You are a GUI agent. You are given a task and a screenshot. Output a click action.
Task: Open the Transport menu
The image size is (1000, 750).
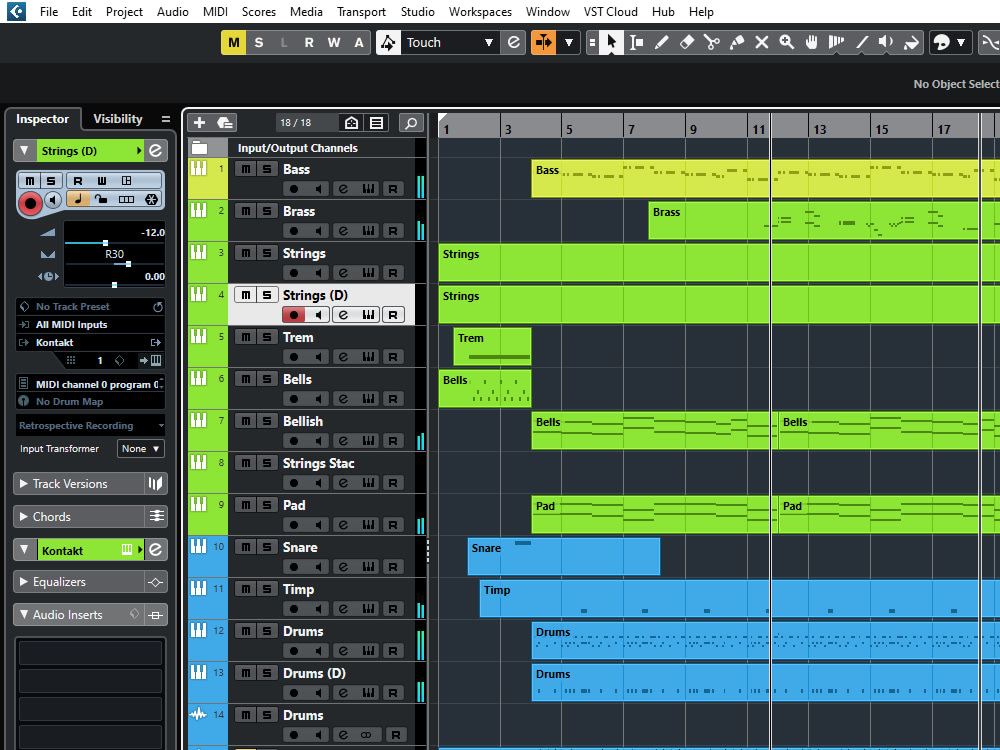[361, 11]
